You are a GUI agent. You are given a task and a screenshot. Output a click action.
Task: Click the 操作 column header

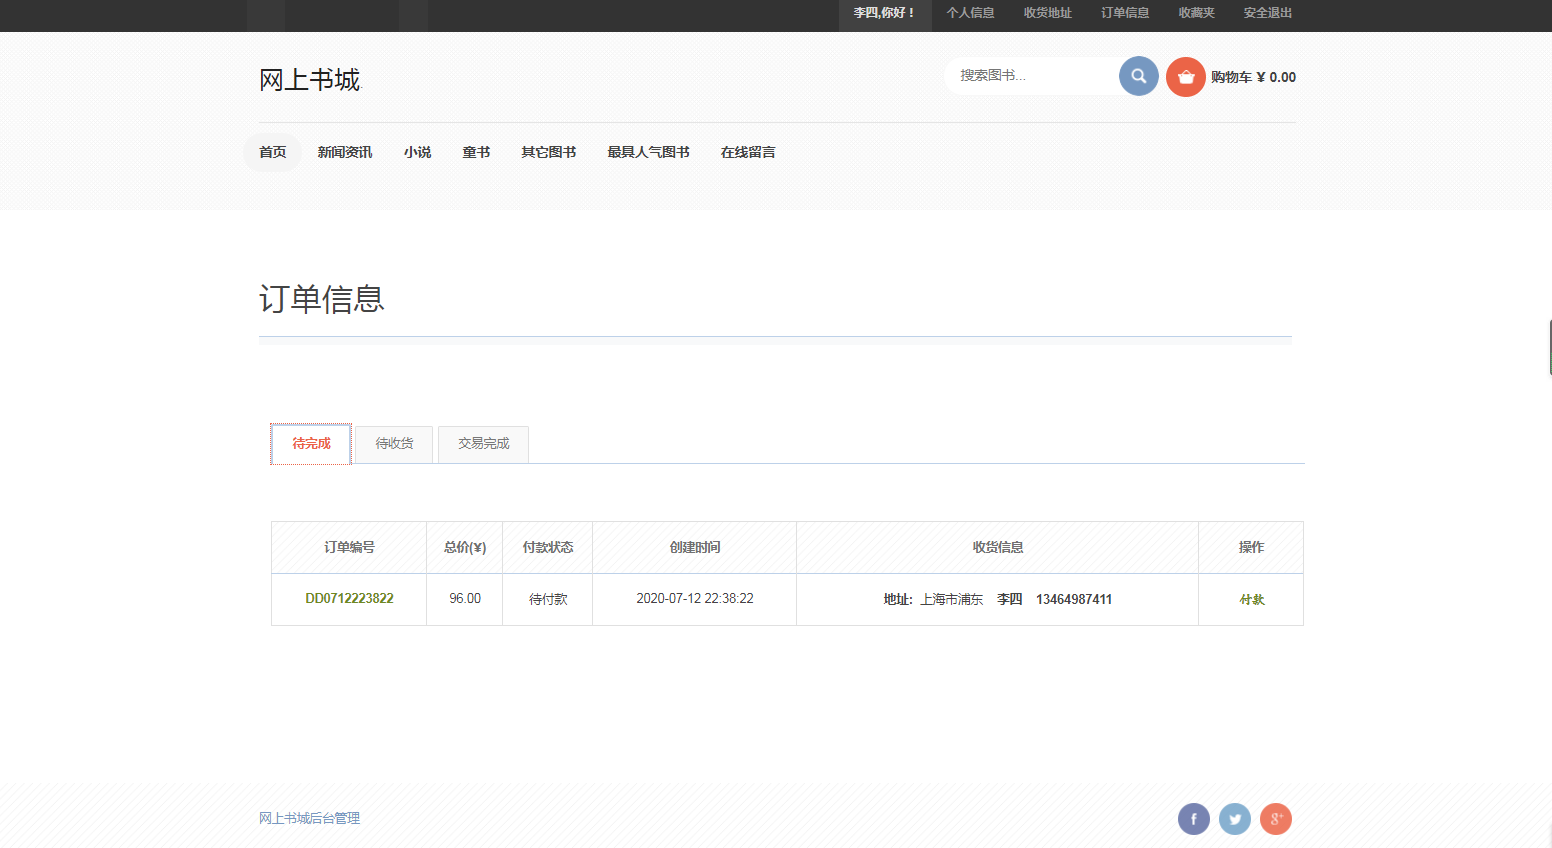pos(1251,547)
